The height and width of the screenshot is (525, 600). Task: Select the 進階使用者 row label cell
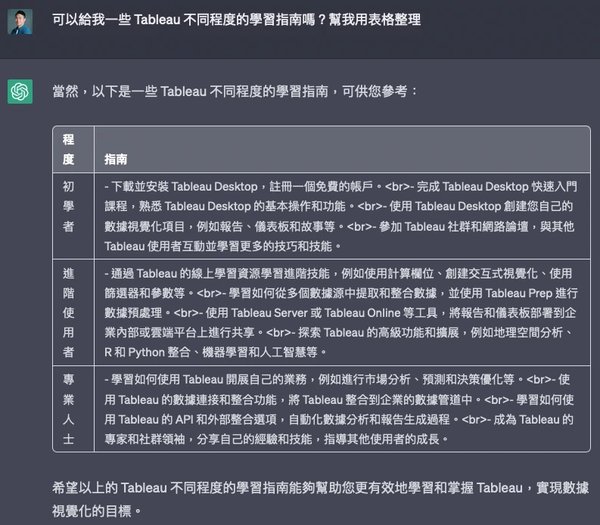[73, 313]
